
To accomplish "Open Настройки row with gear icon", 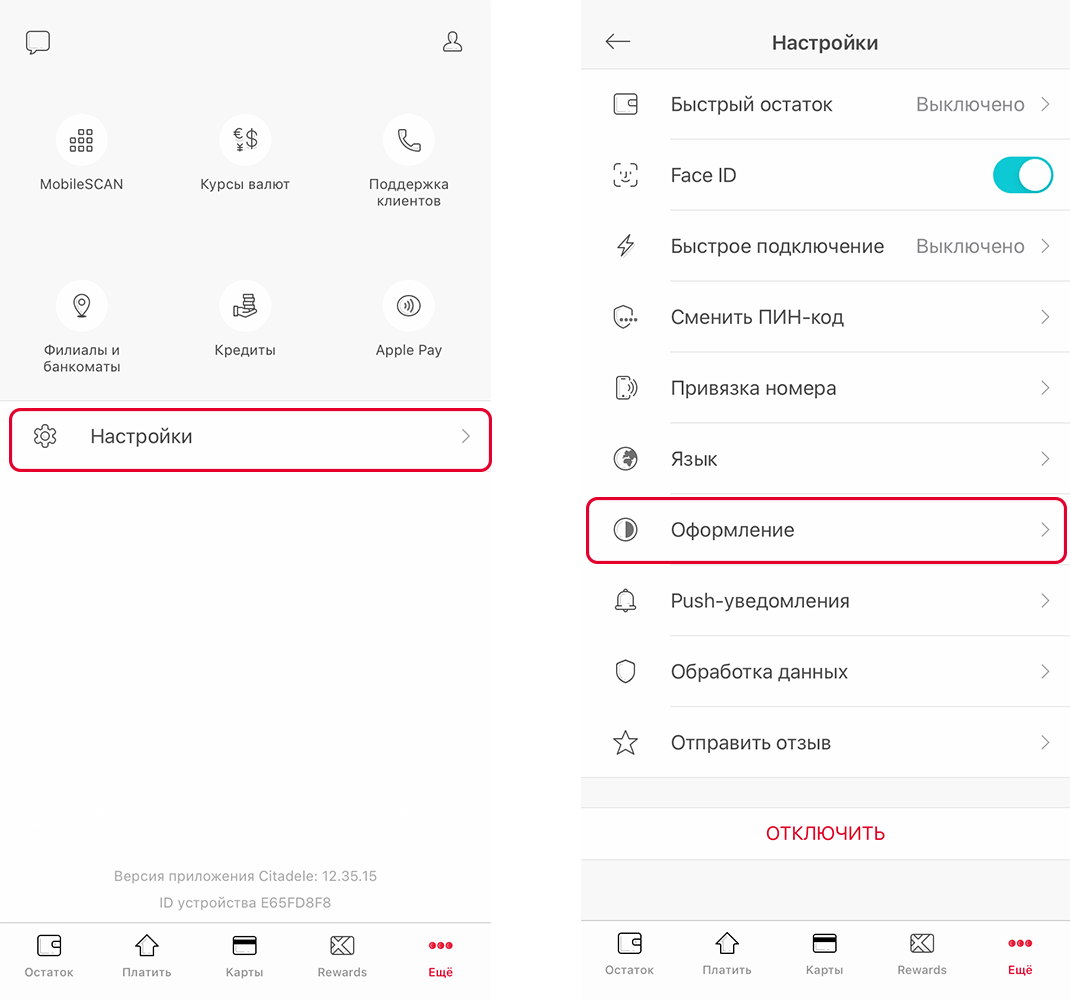I will 250,439.
